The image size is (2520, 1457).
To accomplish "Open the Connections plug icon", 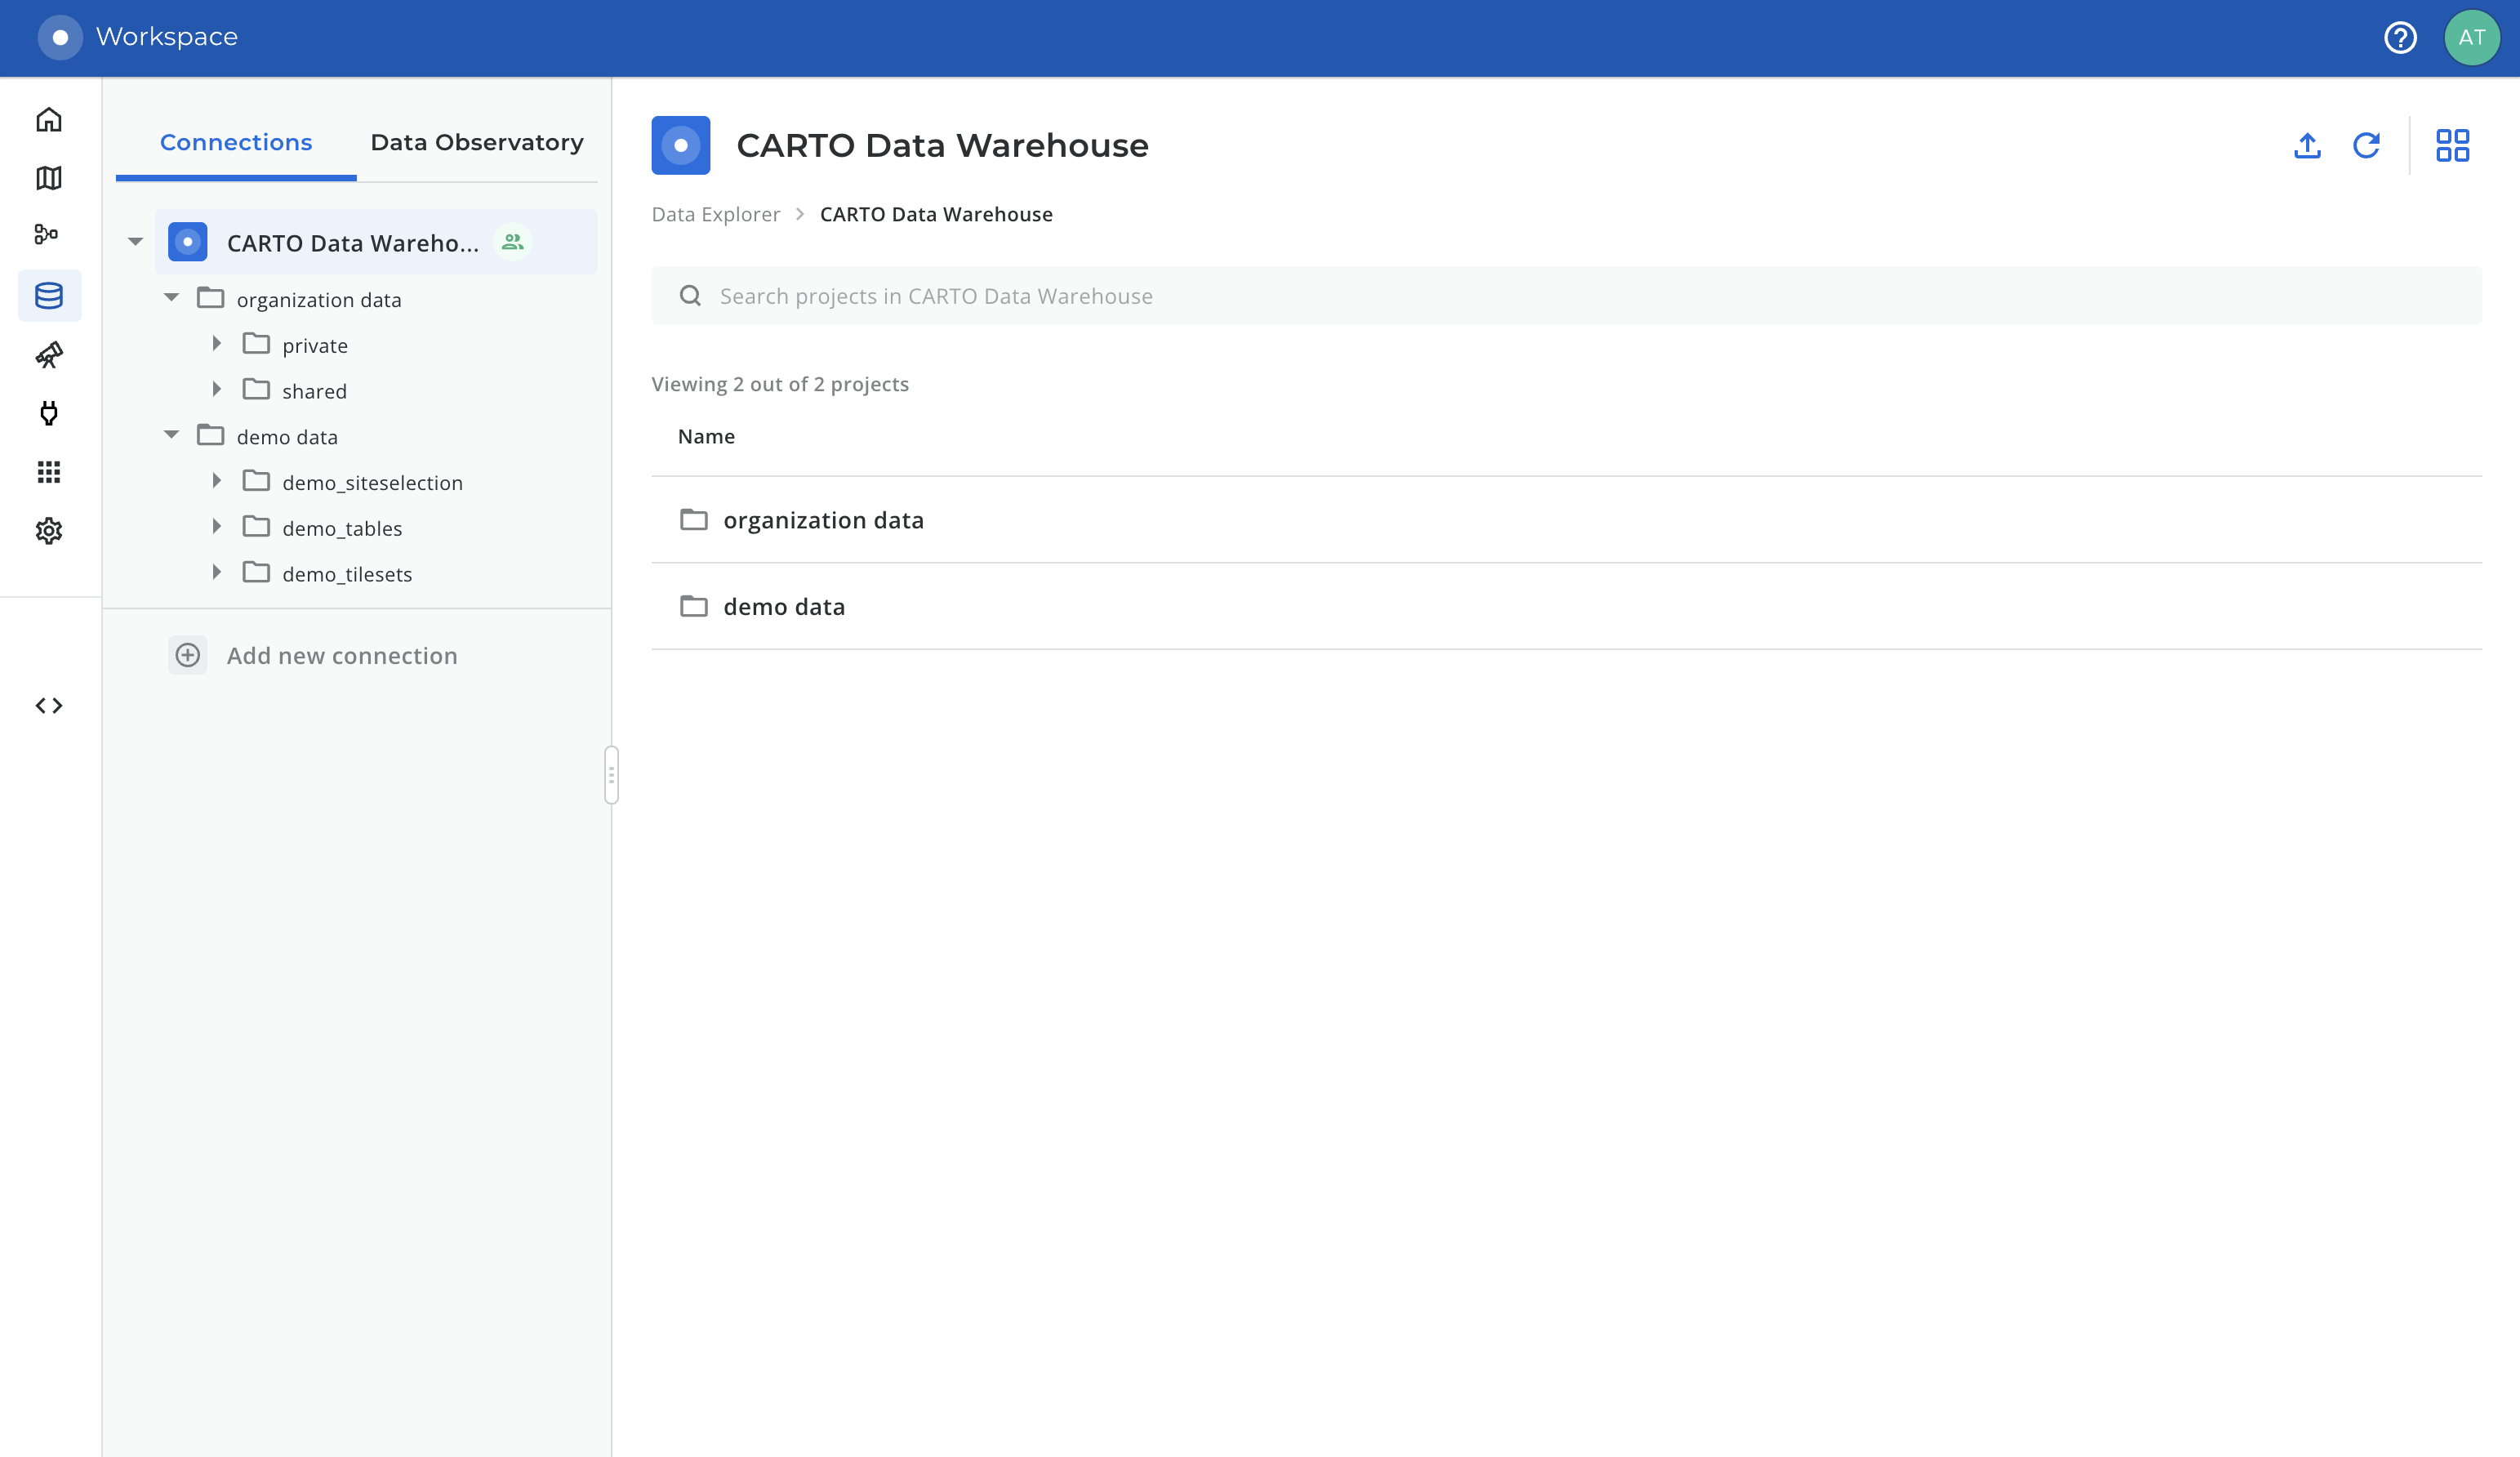I will [x=49, y=413].
